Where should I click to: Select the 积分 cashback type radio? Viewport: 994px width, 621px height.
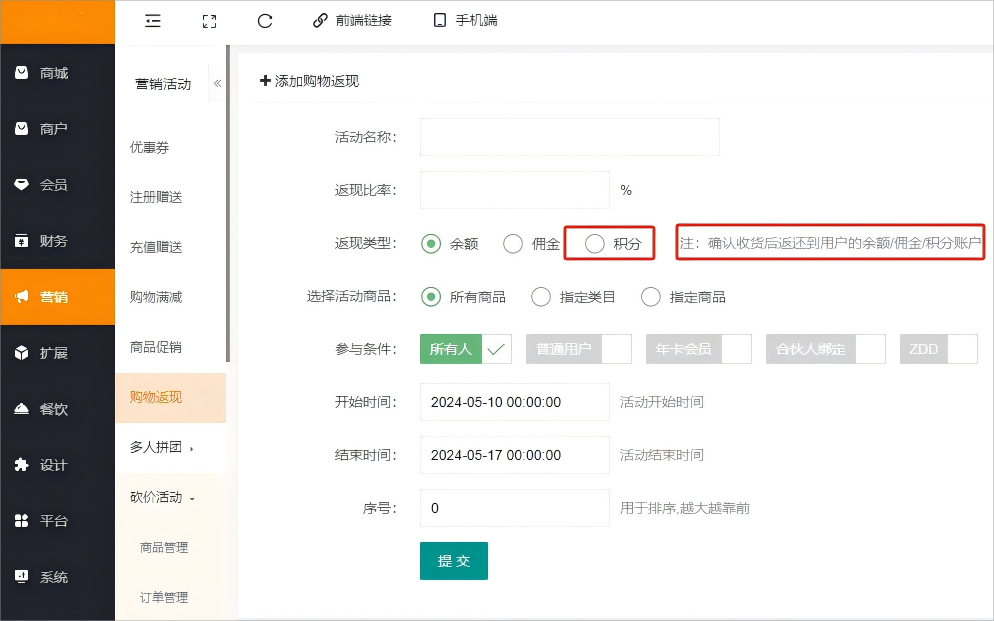point(595,244)
